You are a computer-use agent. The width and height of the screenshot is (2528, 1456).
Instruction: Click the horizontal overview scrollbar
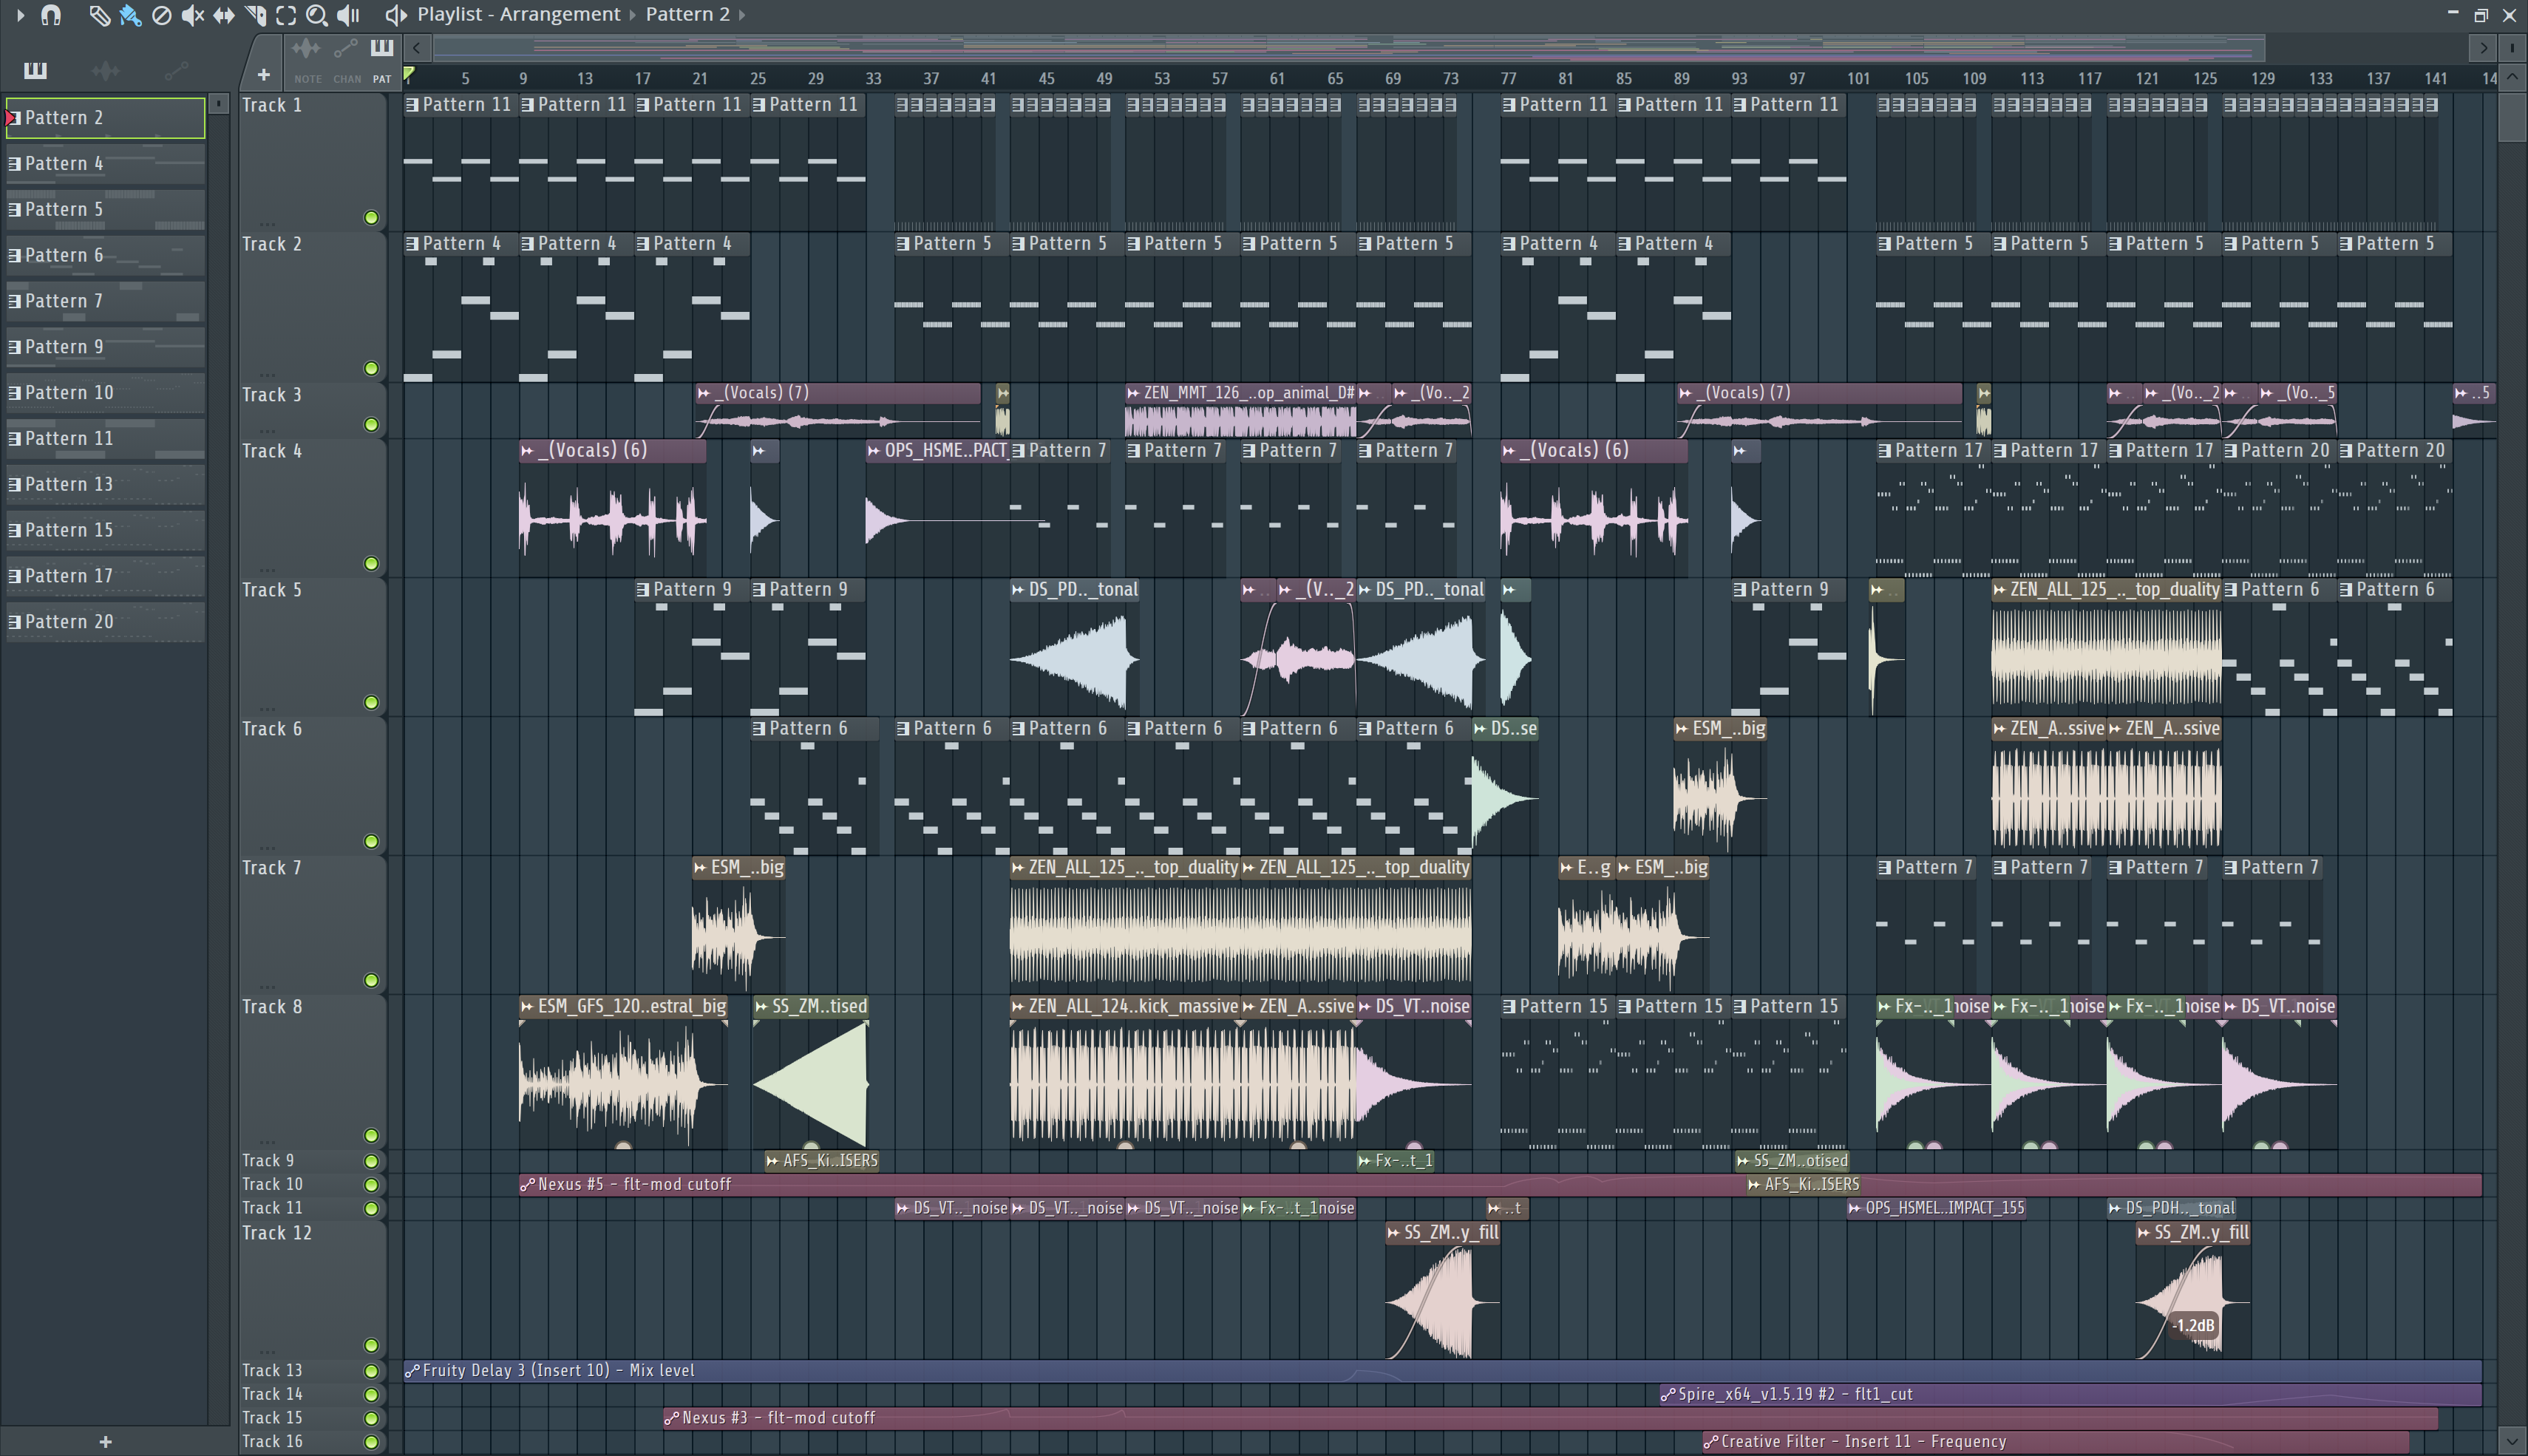tap(1348, 47)
